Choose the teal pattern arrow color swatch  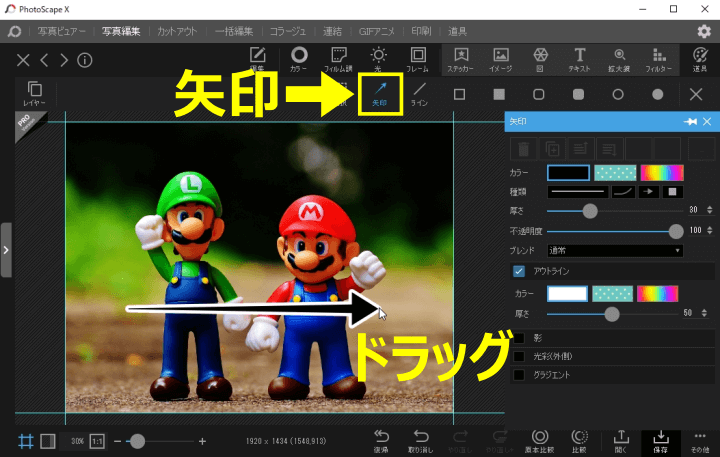(x=615, y=173)
